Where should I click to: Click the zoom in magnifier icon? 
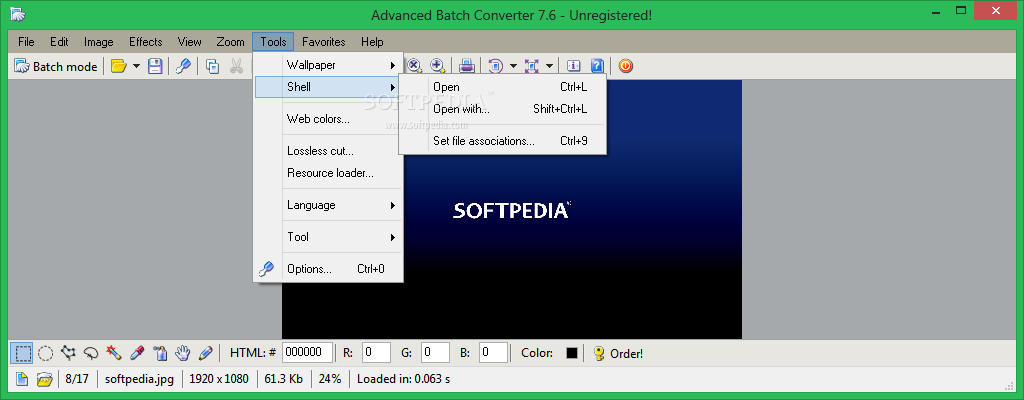[x=437, y=65]
